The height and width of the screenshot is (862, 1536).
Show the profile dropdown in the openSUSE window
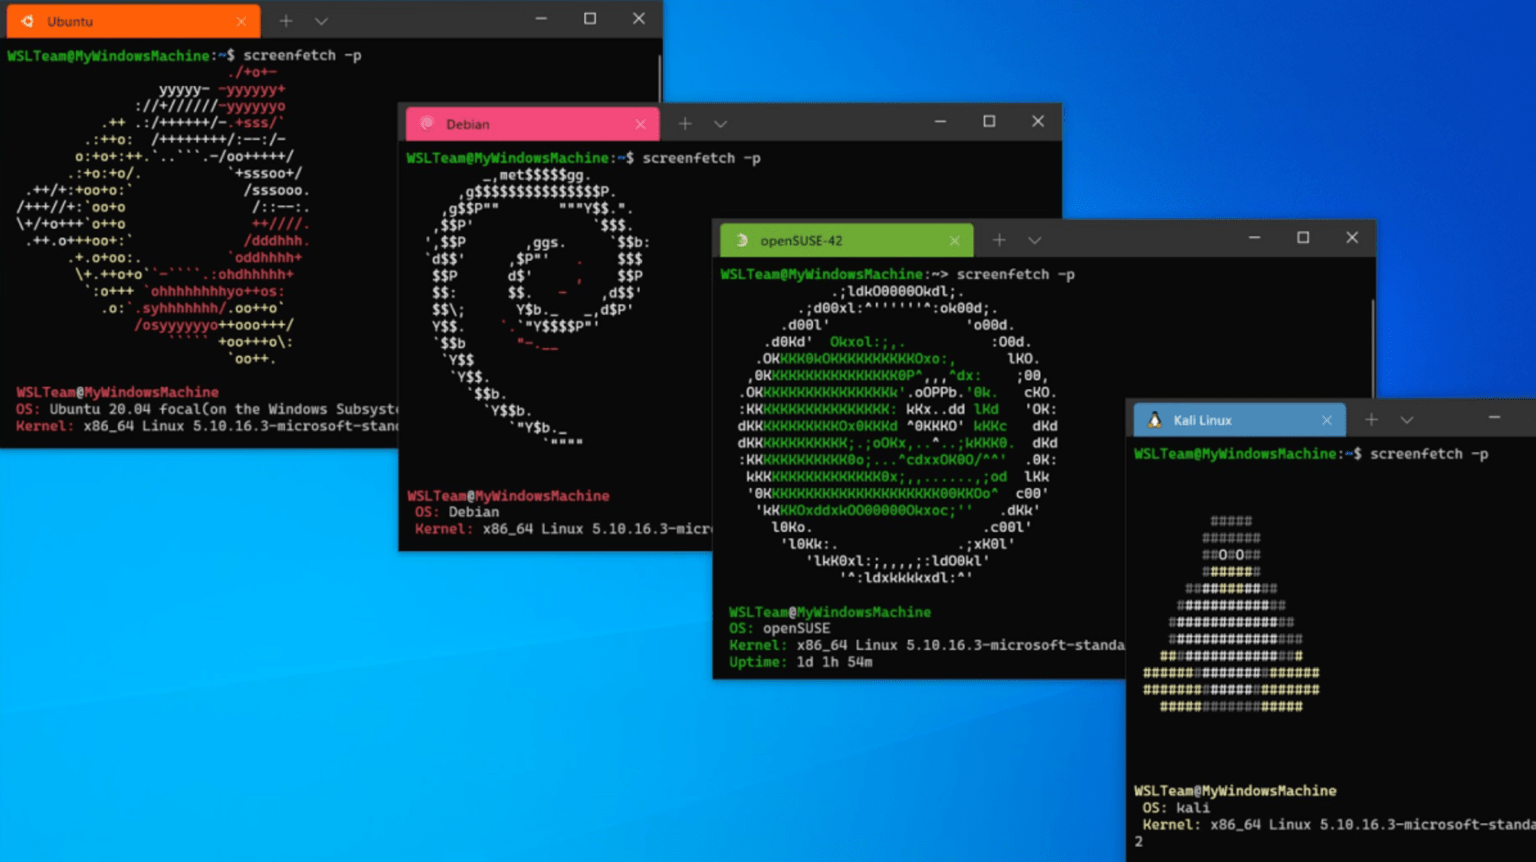[x=1034, y=240]
